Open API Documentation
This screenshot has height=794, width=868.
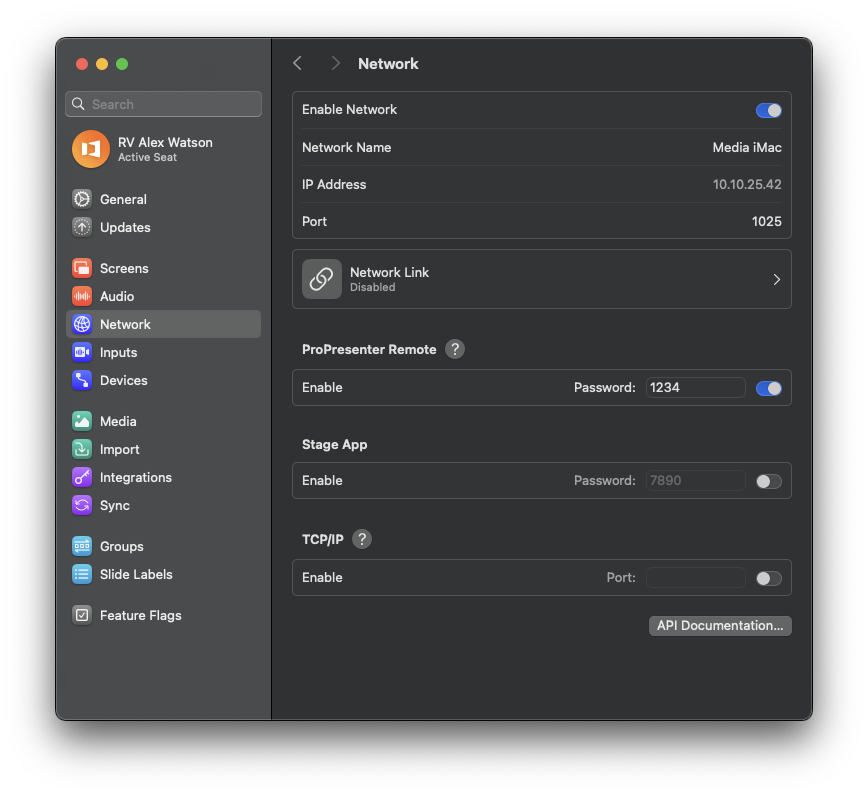pos(720,626)
